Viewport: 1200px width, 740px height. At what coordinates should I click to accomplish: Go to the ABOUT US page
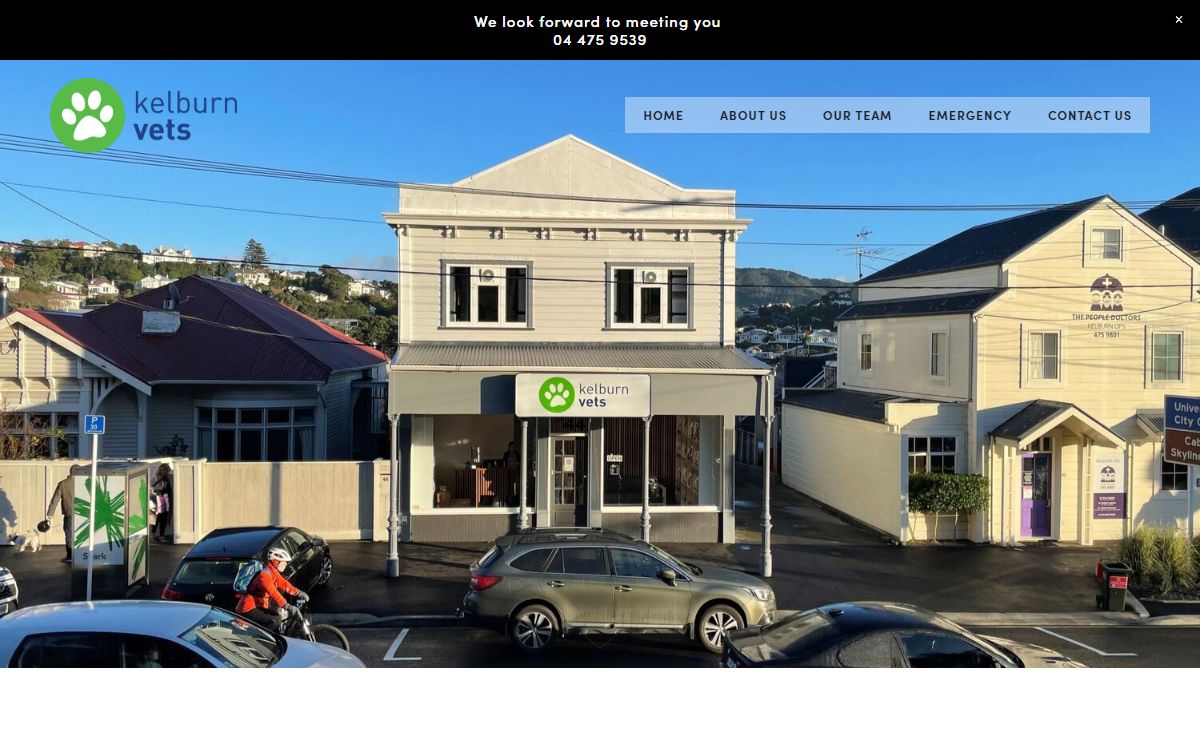(753, 115)
